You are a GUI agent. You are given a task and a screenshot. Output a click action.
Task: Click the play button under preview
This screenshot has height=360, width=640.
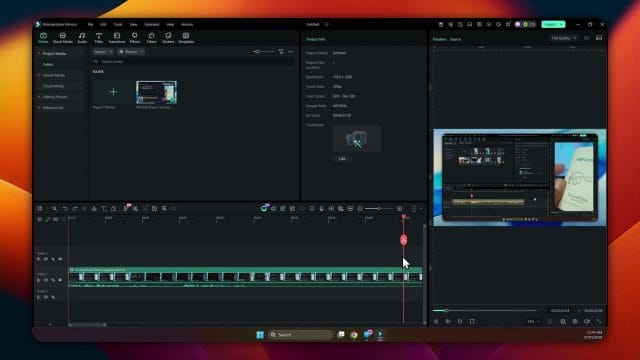coord(460,322)
